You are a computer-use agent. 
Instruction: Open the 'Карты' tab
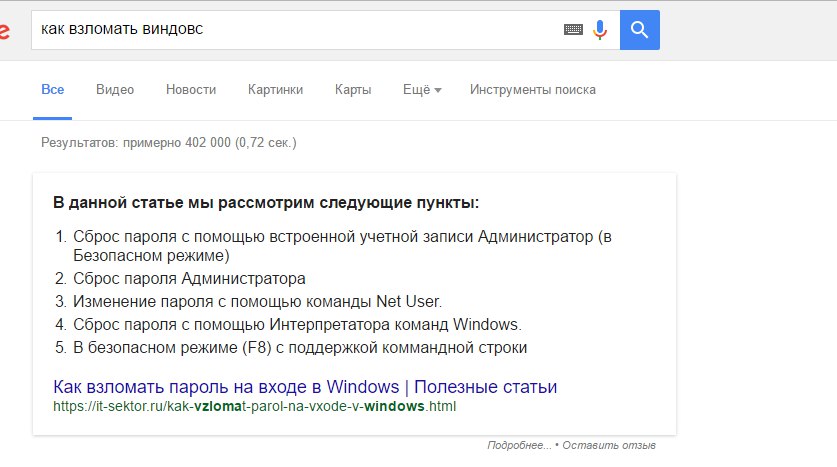(353, 90)
